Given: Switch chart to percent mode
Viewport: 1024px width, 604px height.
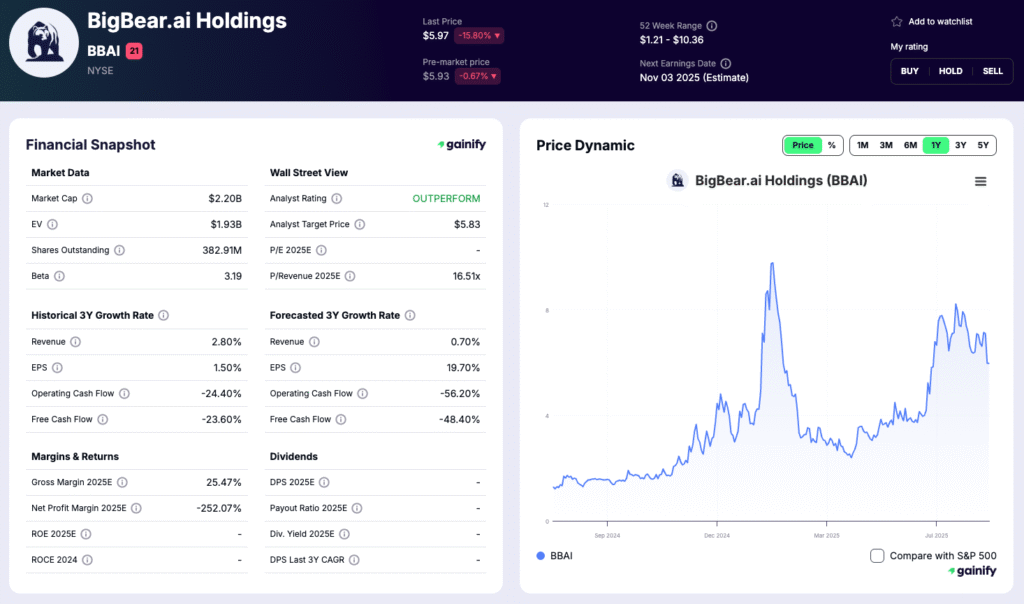Looking at the screenshot, I should point(831,145).
